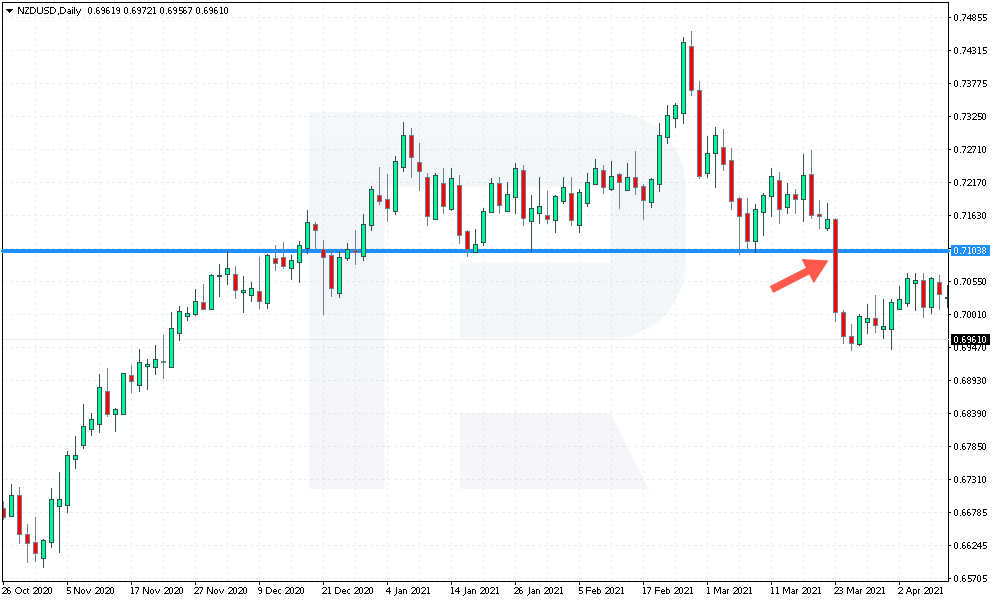
Task: Click the 0.65705 lowest price label
Action: pos(970,578)
